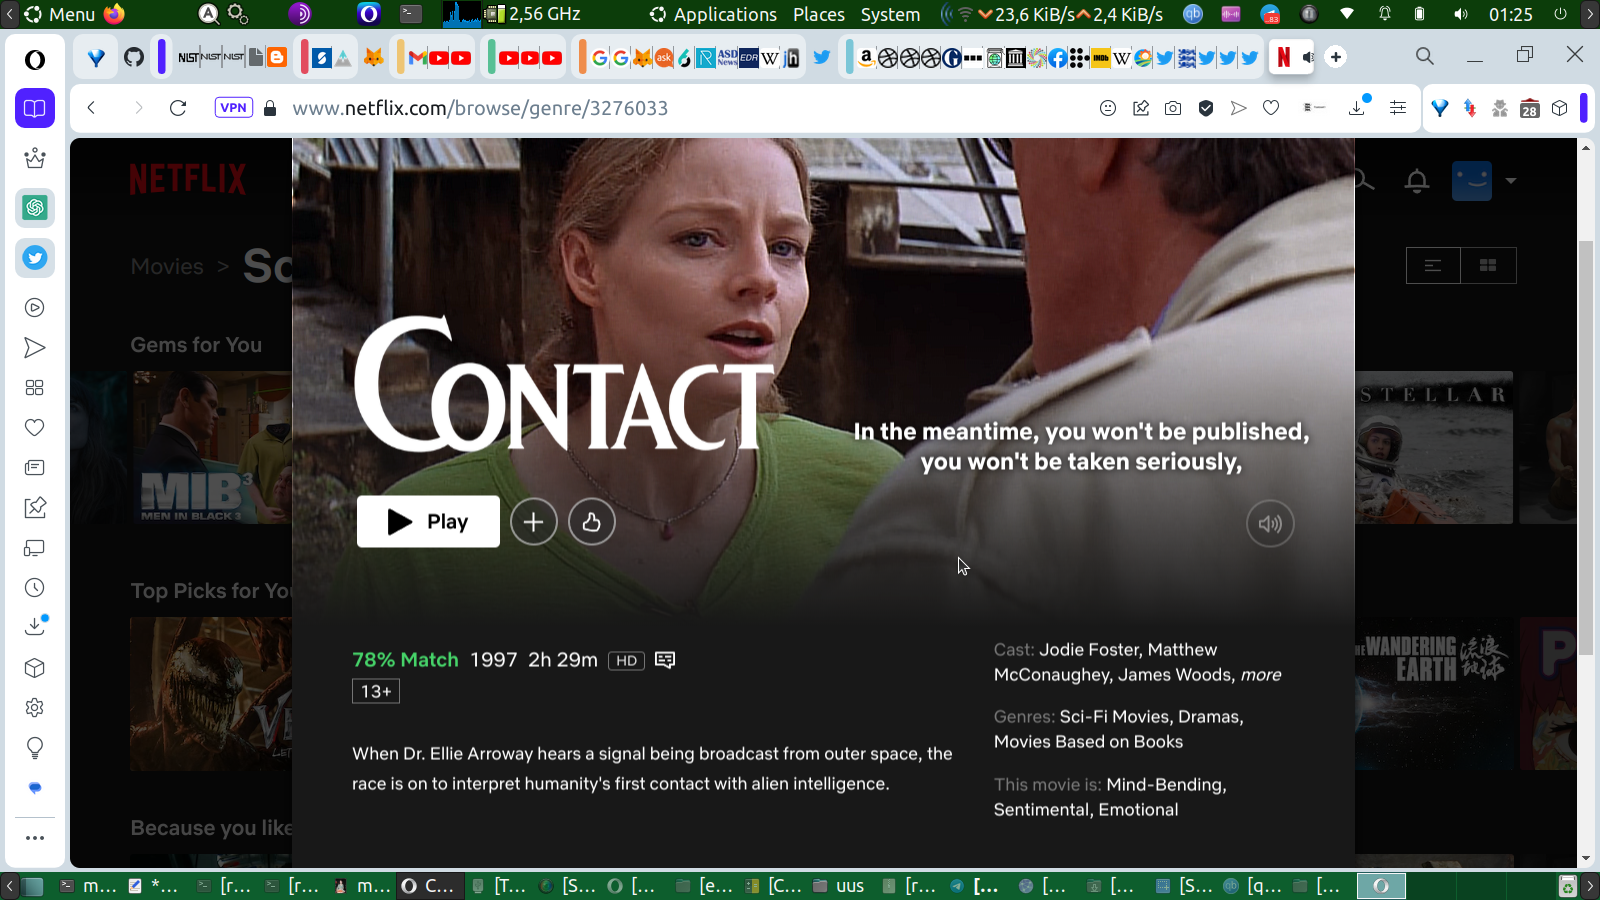Switch Netflix browse to list view
The height and width of the screenshot is (900, 1600).
[x=1433, y=266]
